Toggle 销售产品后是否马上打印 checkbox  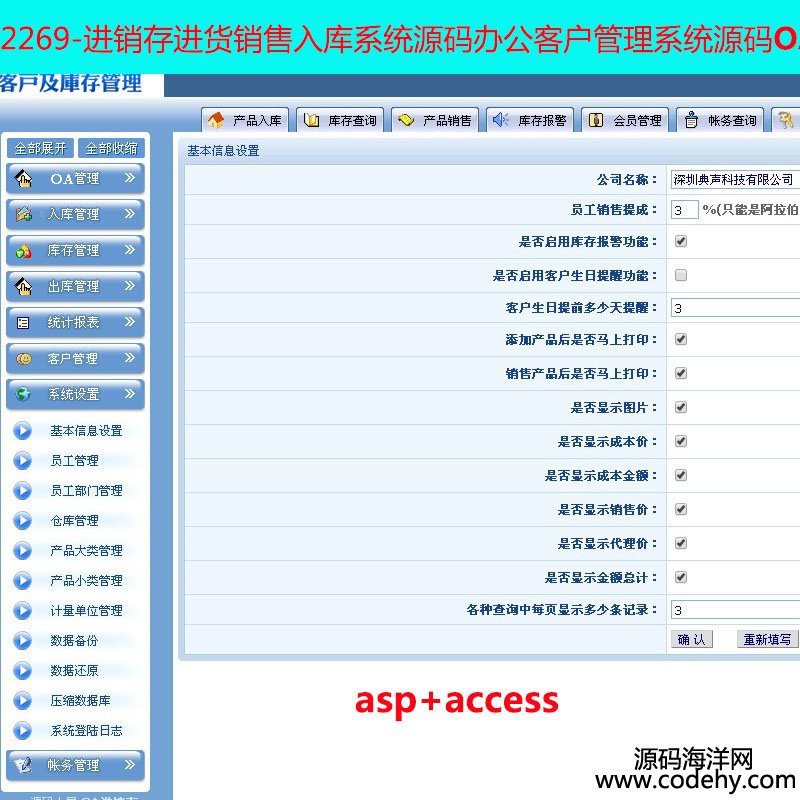(x=681, y=373)
